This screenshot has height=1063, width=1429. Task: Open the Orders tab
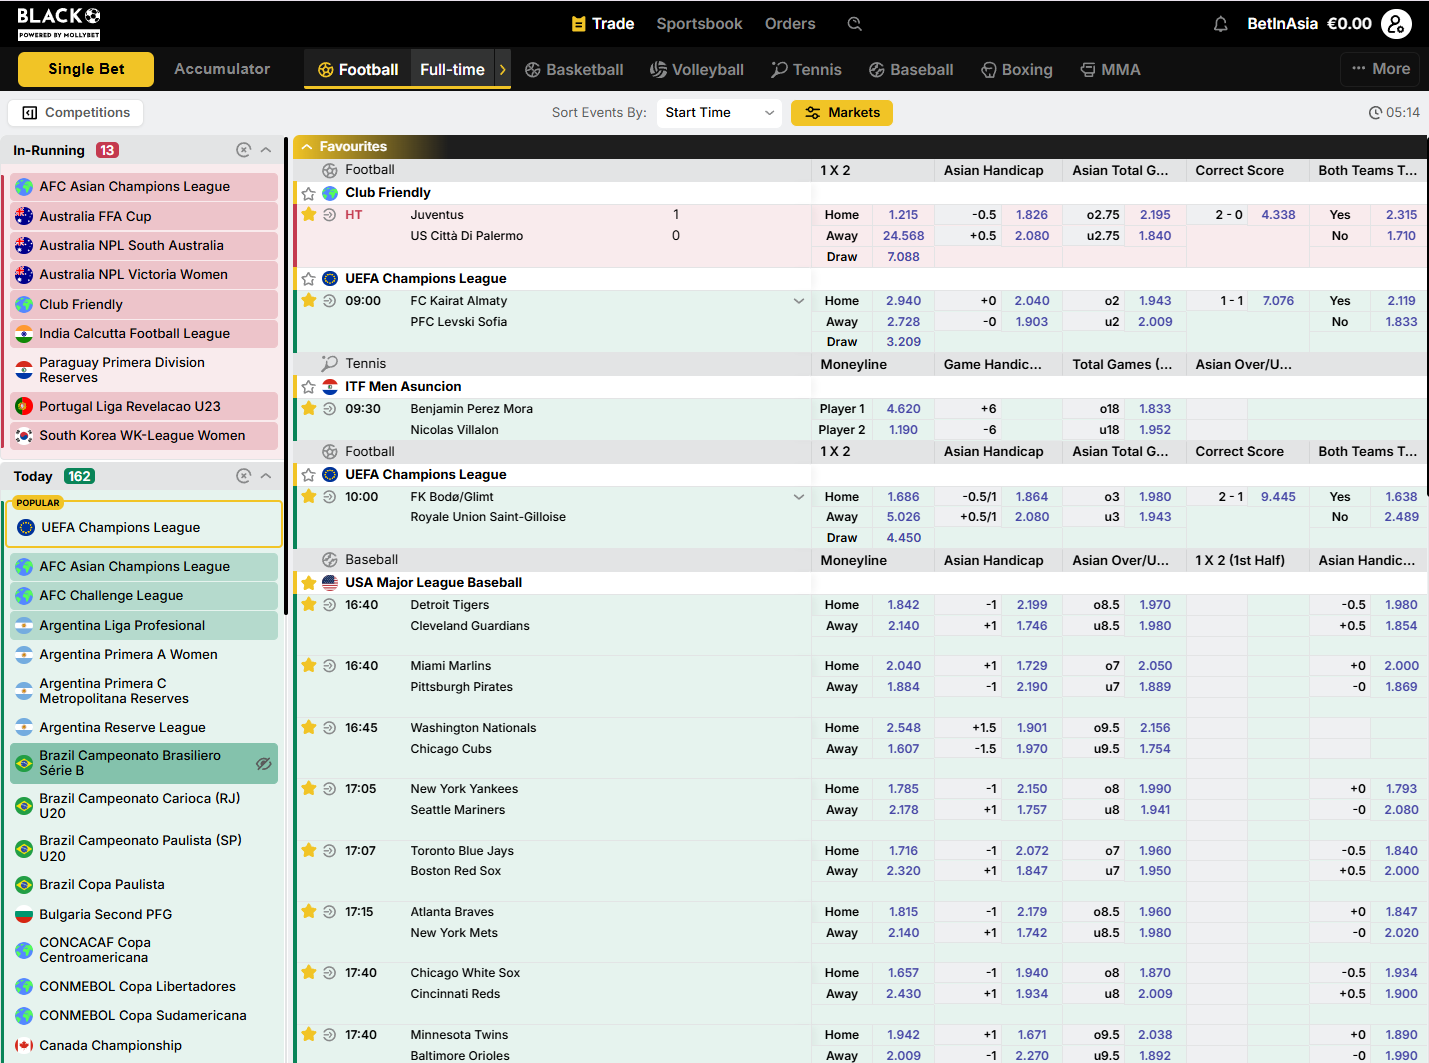point(790,24)
